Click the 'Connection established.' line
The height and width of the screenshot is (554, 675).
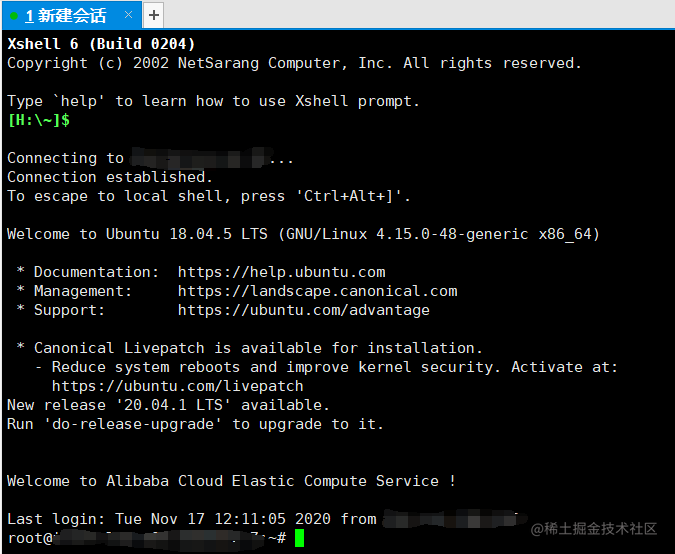pyautogui.click(x=109, y=177)
